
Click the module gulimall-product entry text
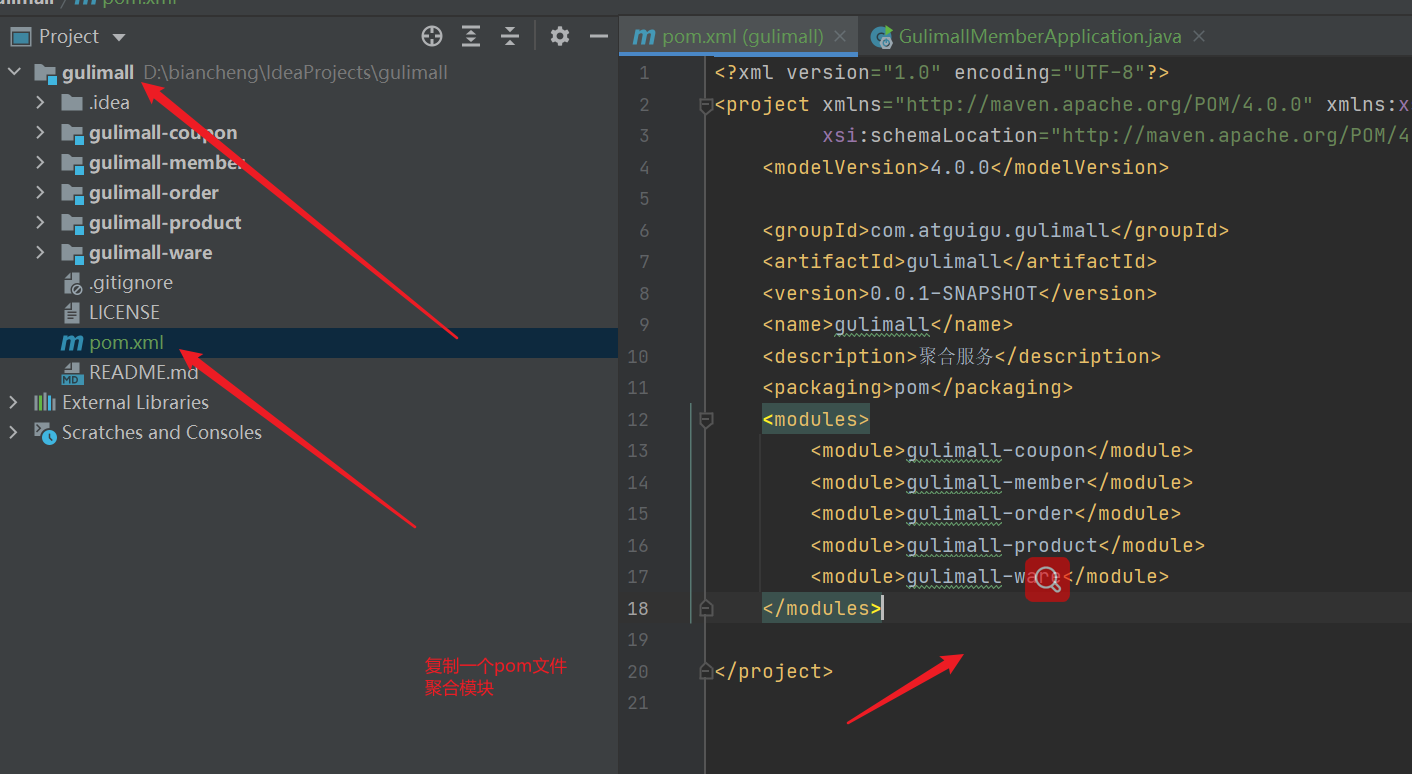coord(1002,545)
